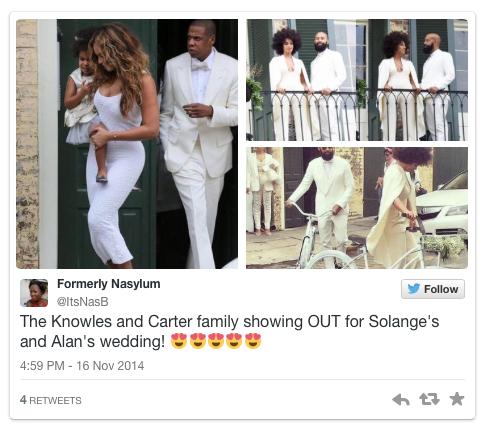View the 4 Retweets count
Screen dimensions: 485x434
pos(51,400)
